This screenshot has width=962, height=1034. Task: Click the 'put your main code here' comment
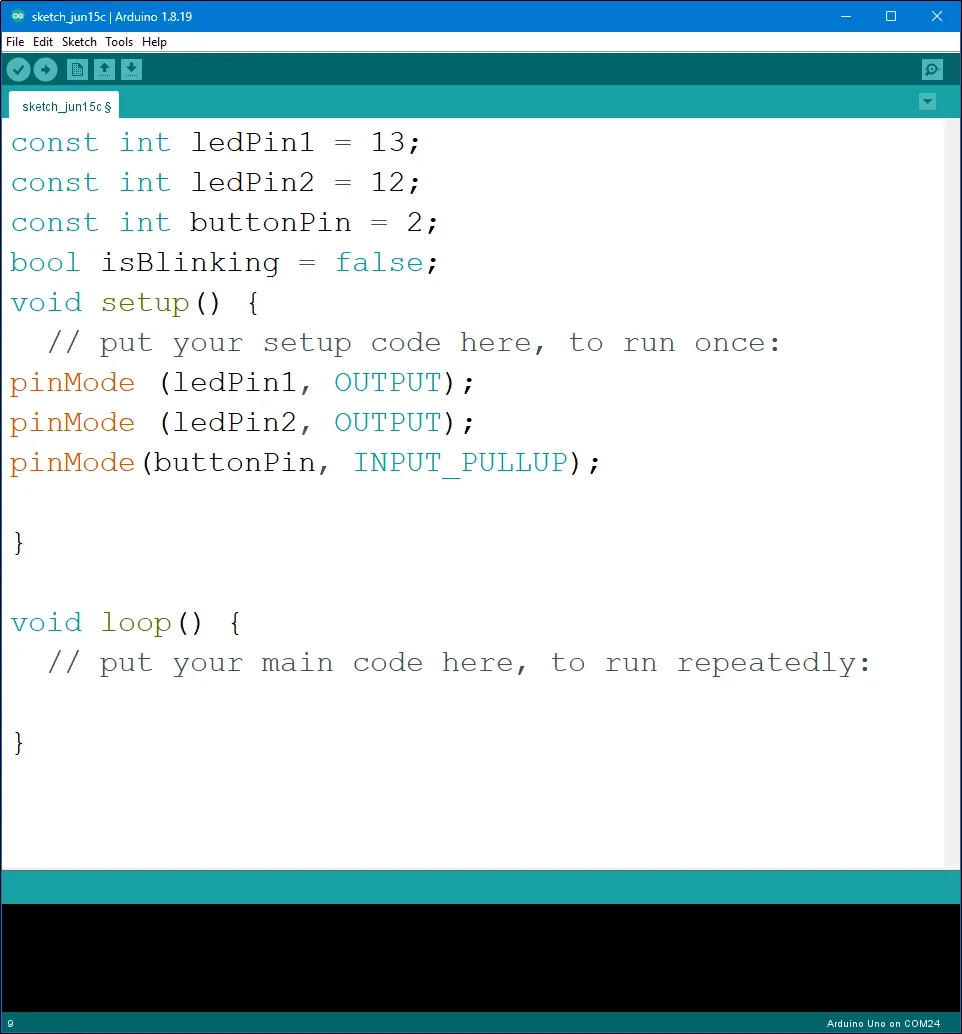(459, 663)
